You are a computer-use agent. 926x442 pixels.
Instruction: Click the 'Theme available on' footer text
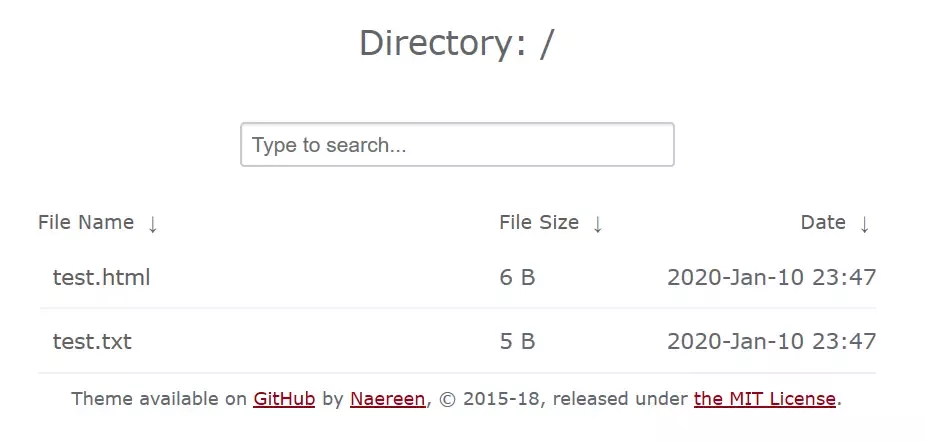159,399
